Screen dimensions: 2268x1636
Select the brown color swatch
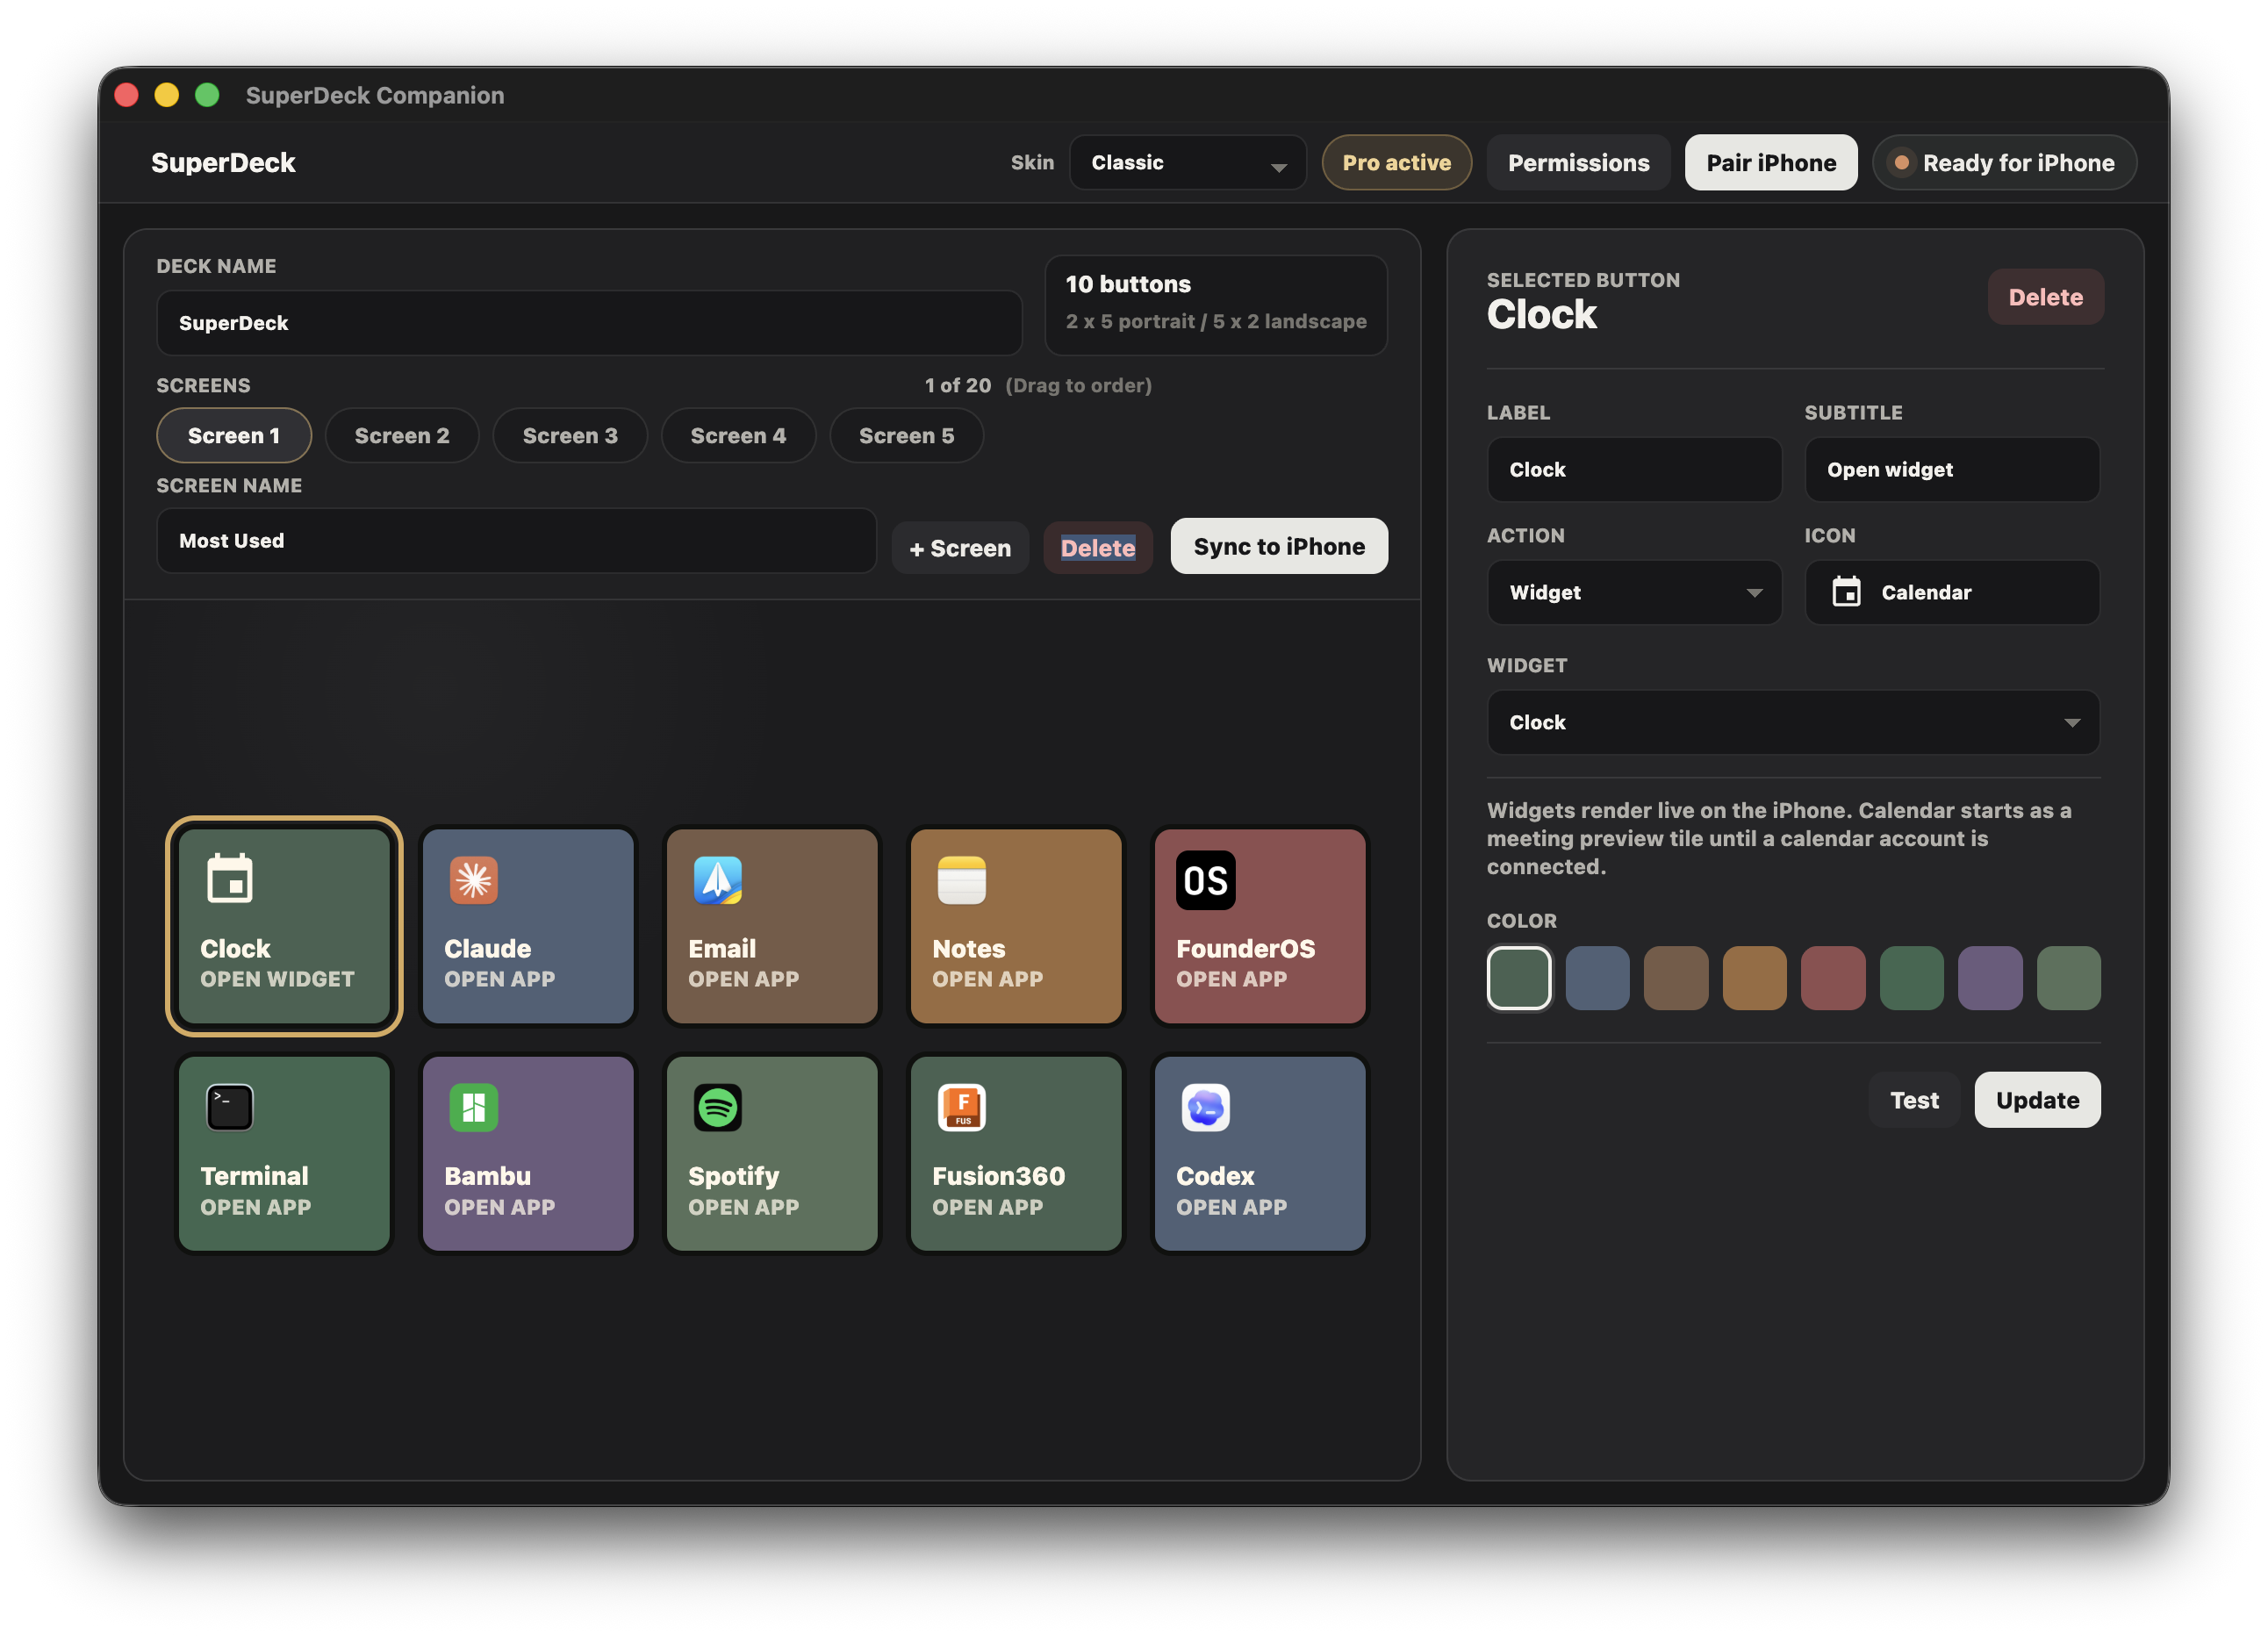[1675, 978]
